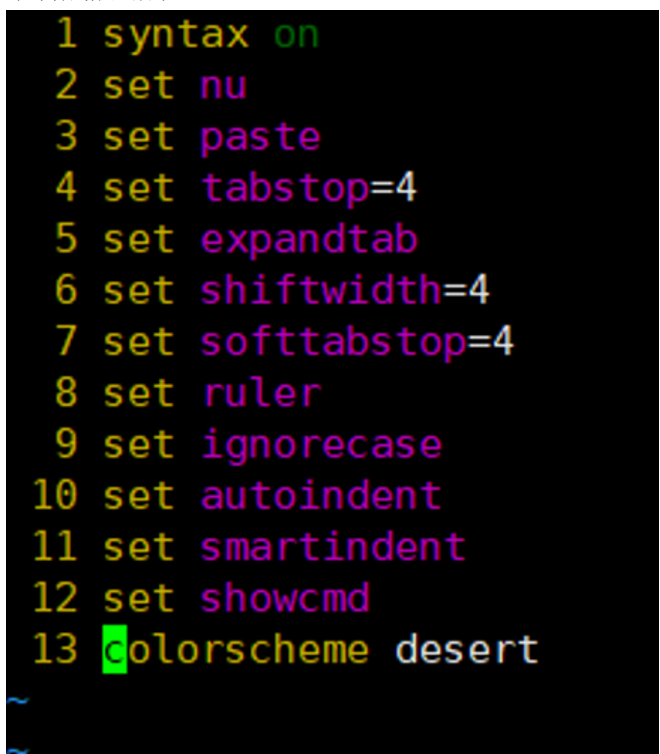Click the value 4 after softtabstop
Screen dimensions: 660x754
tap(503, 340)
